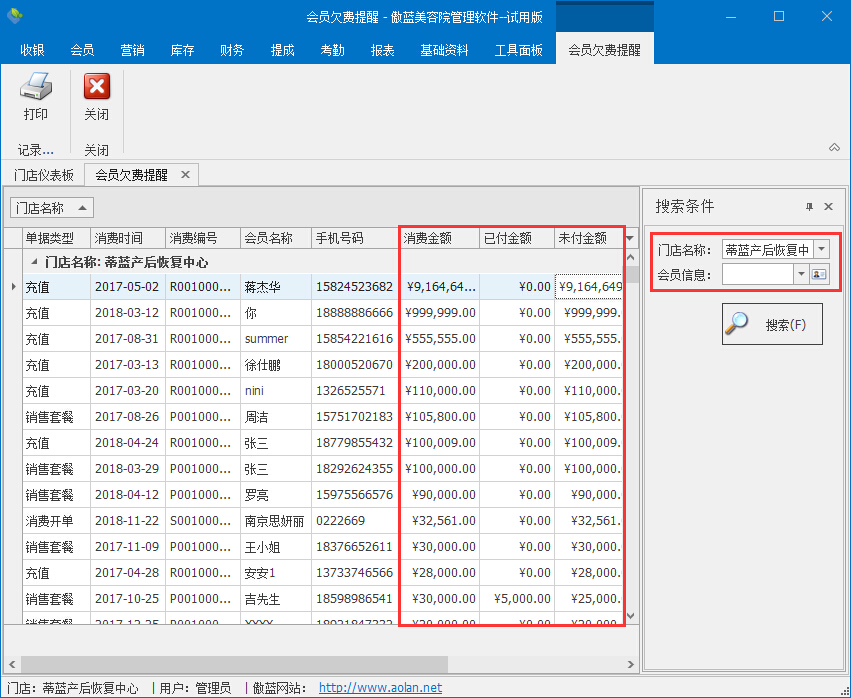The image size is (851, 698).
Task: Open the column chooser arrow at header right
Action: (x=630, y=238)
